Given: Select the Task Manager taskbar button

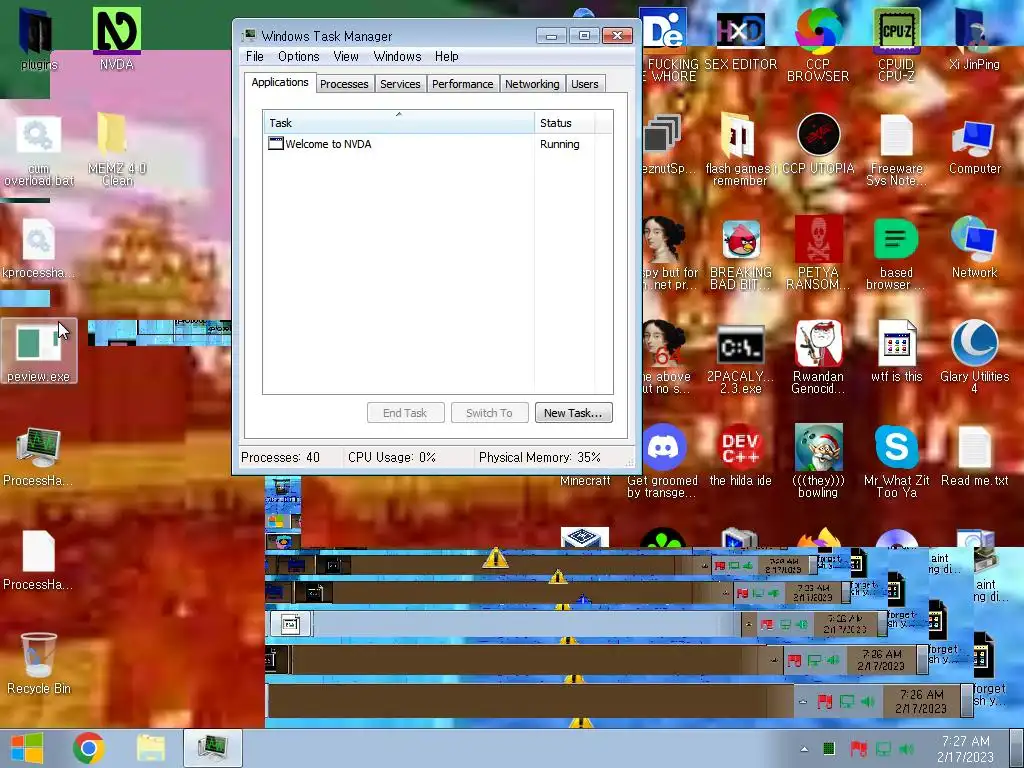Looking at the screenshot, I should coord(212,748).
